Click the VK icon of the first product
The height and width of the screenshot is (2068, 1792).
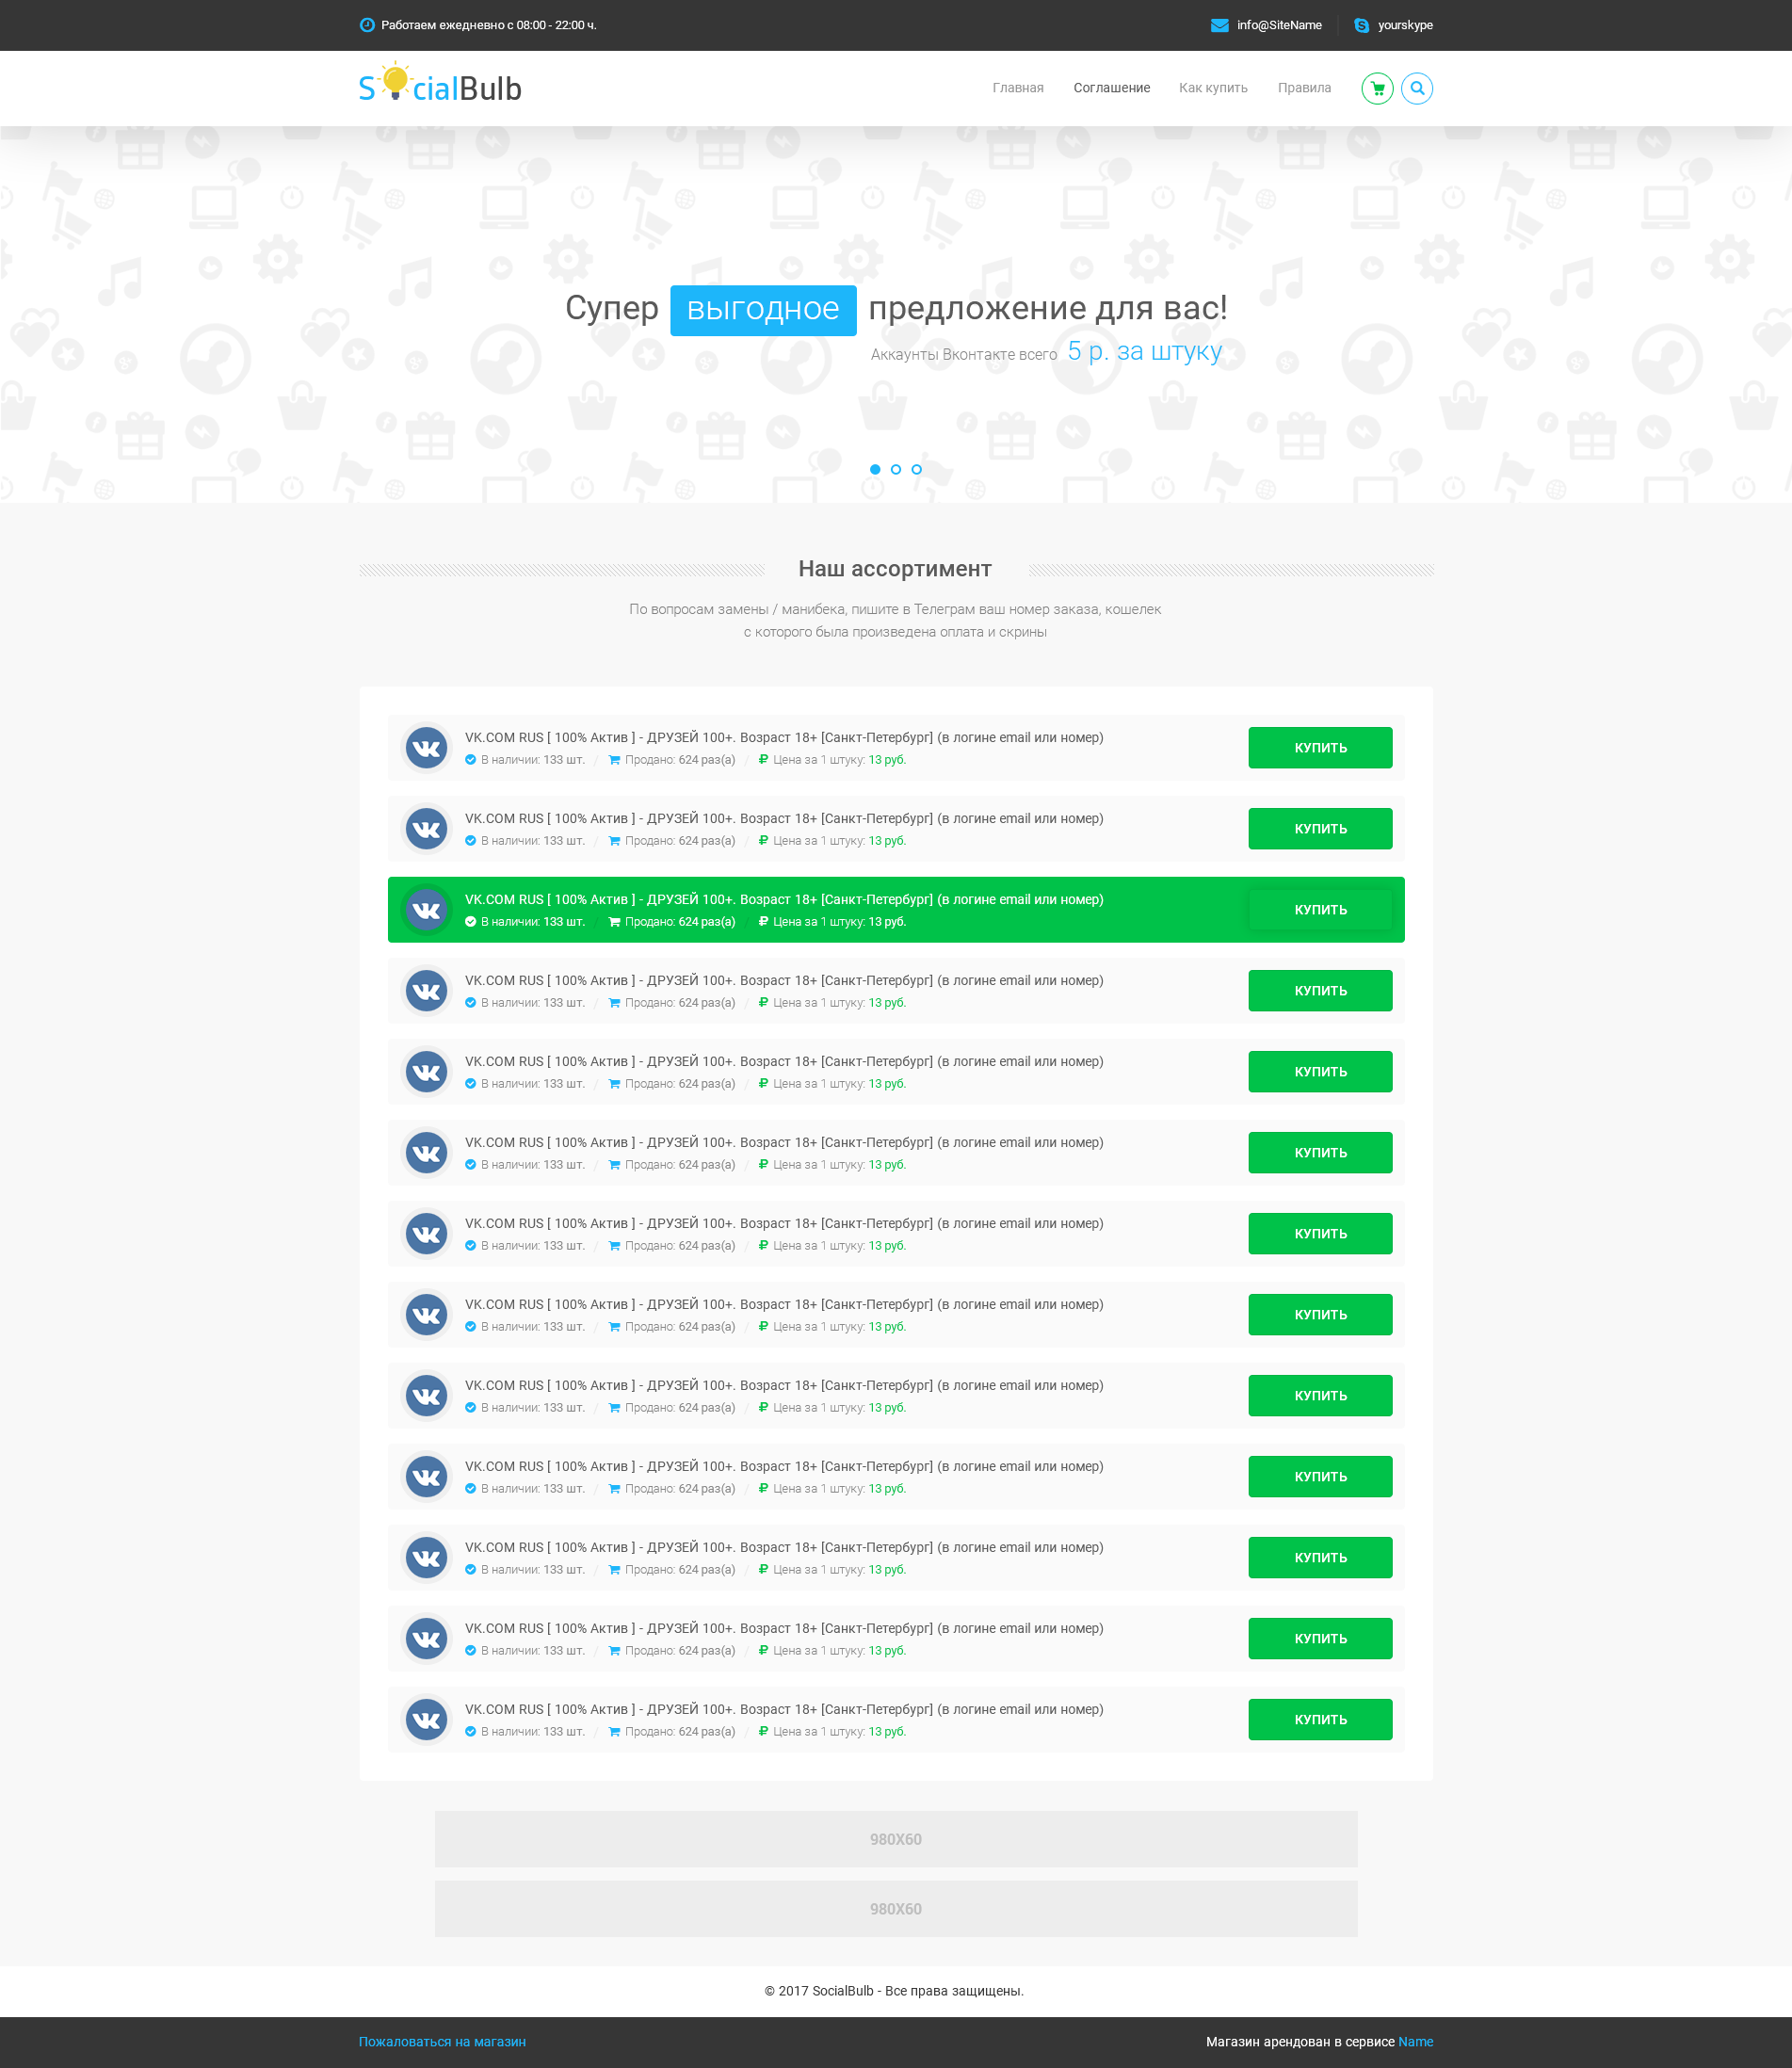click(427, 748)
